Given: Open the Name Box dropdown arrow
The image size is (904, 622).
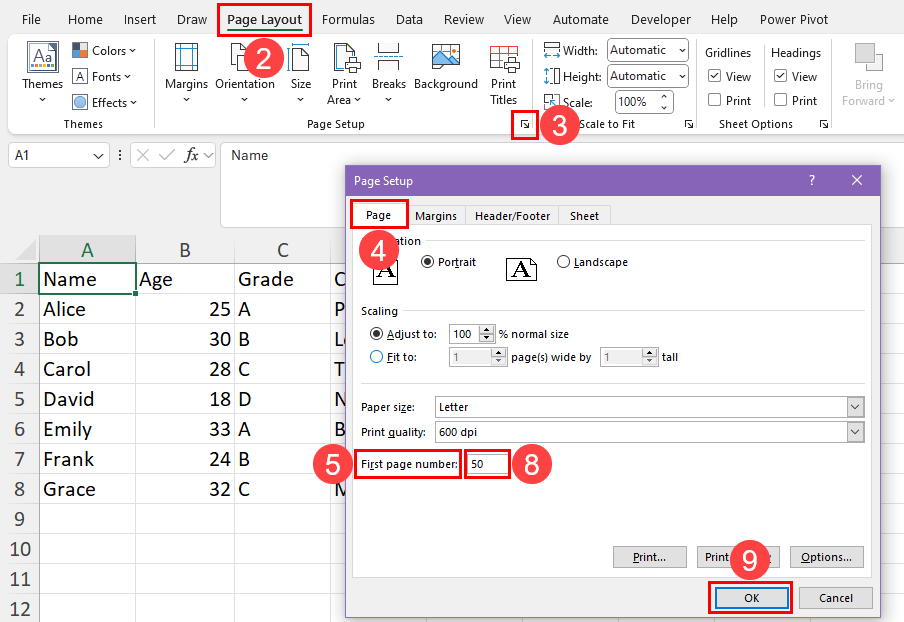Looking at the screenshot, I should point(98,156).
